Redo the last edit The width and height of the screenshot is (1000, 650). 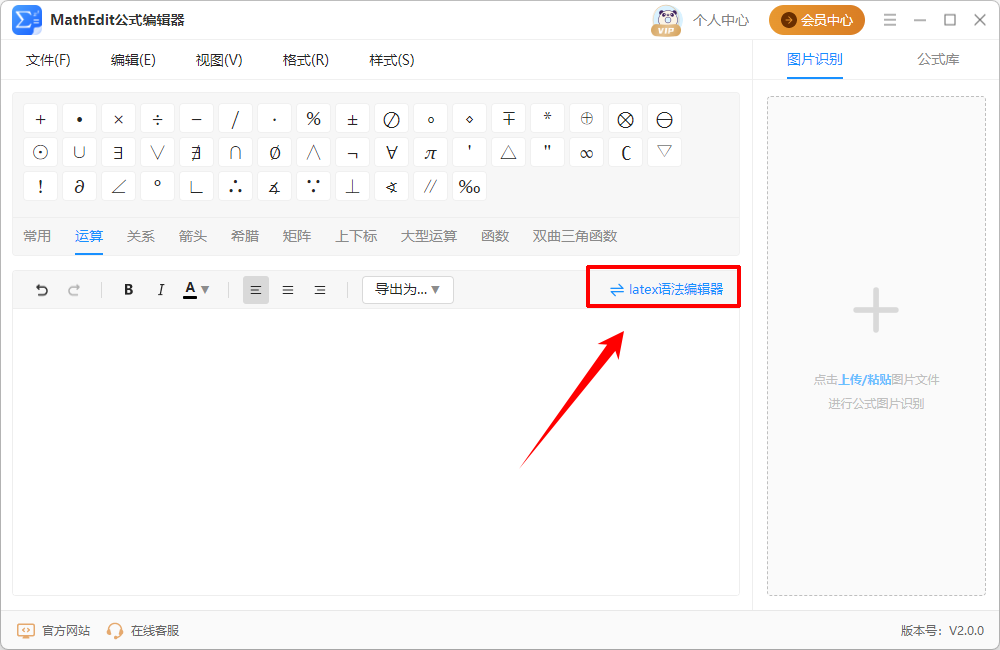click(74, 290)
